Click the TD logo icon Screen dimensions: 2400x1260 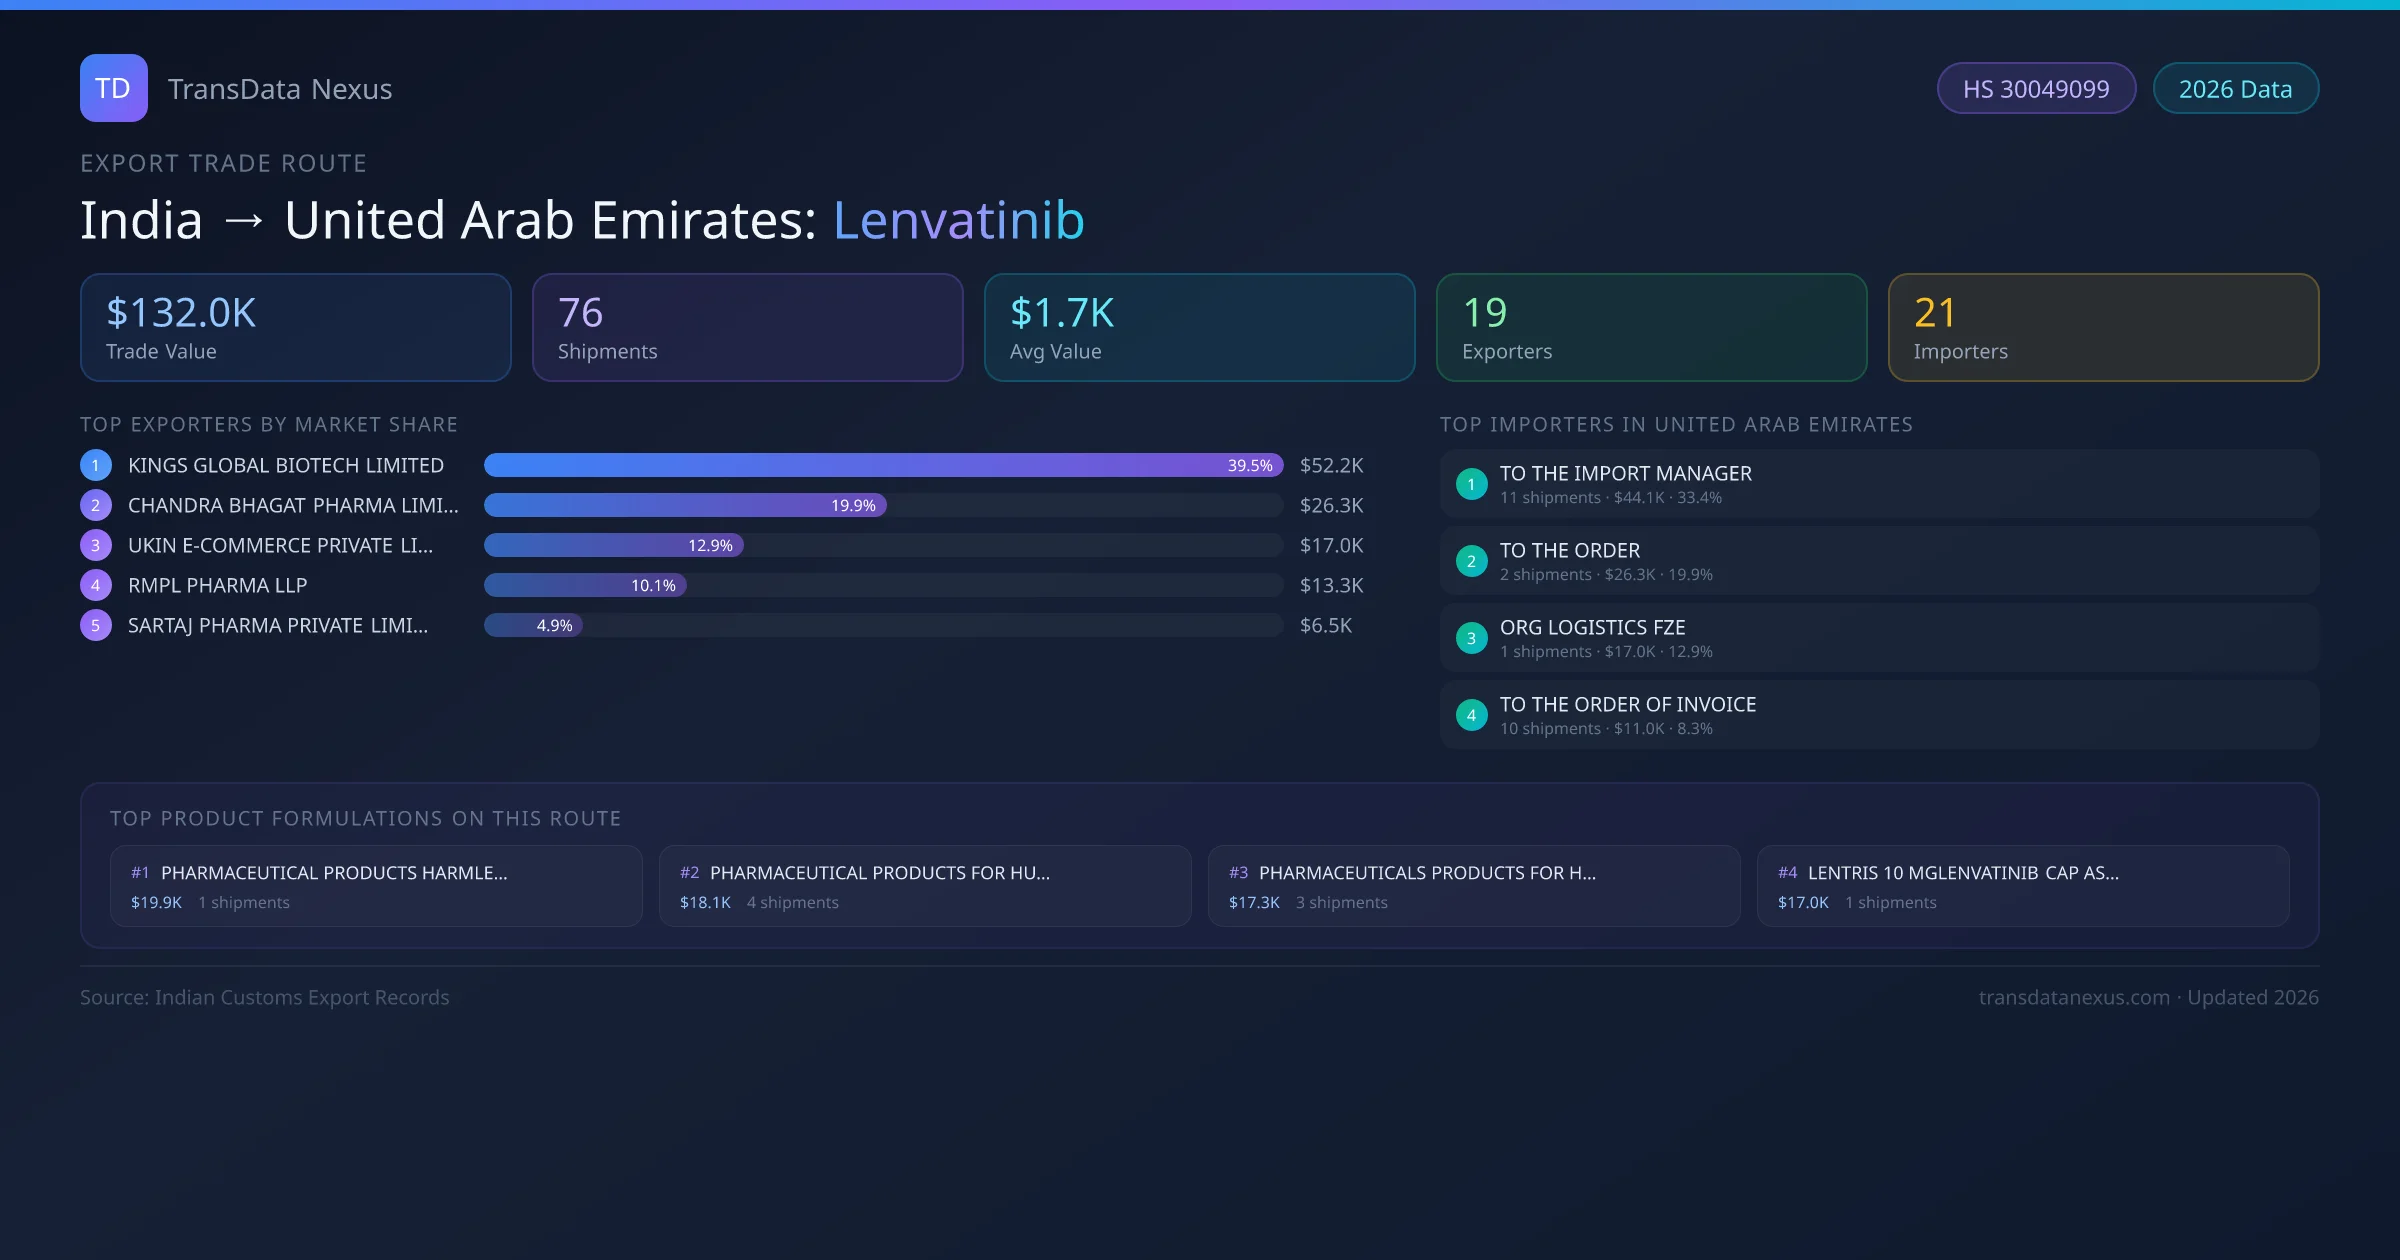click(113, 88)
